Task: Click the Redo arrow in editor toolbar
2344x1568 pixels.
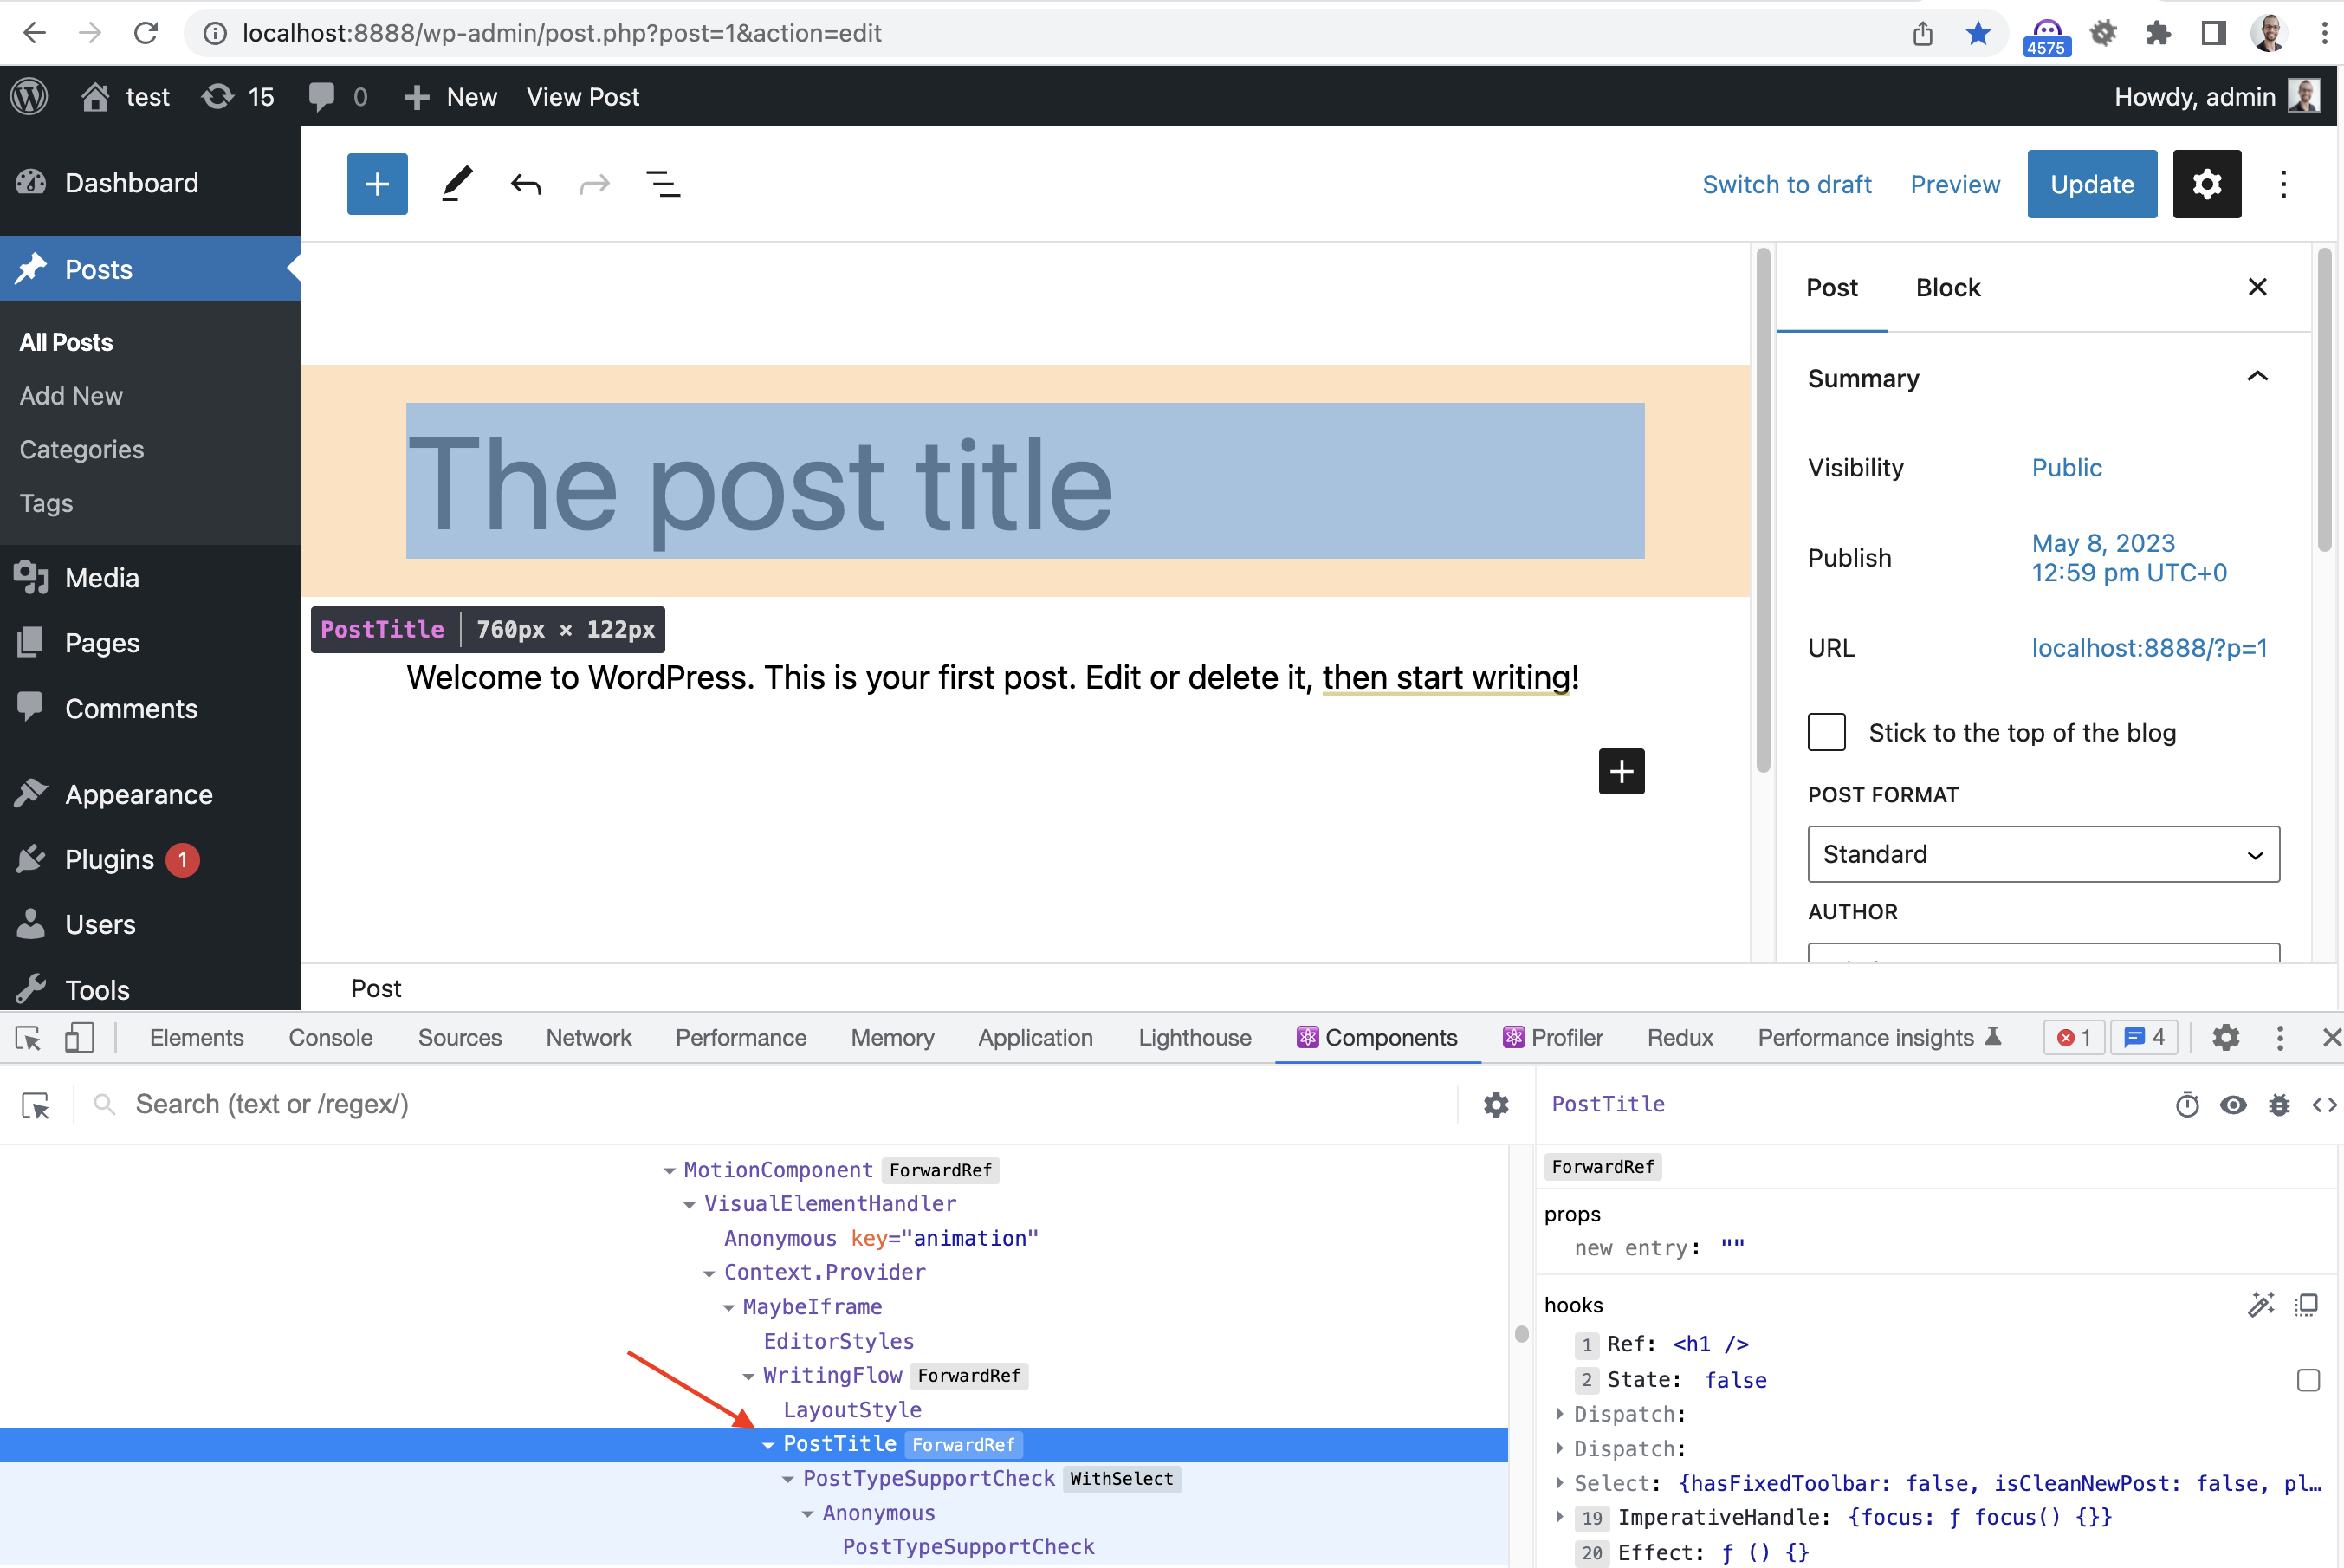Action: pos(595,184)
